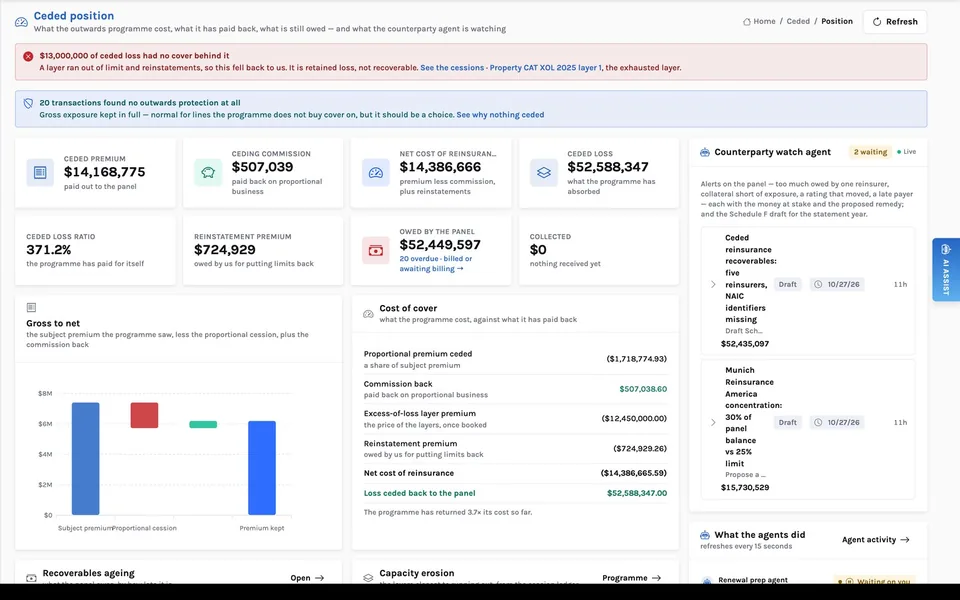This screenshot has width=960, height=600.
Task: Click the $52,588,347 ceded loss value
Action: 608,167
